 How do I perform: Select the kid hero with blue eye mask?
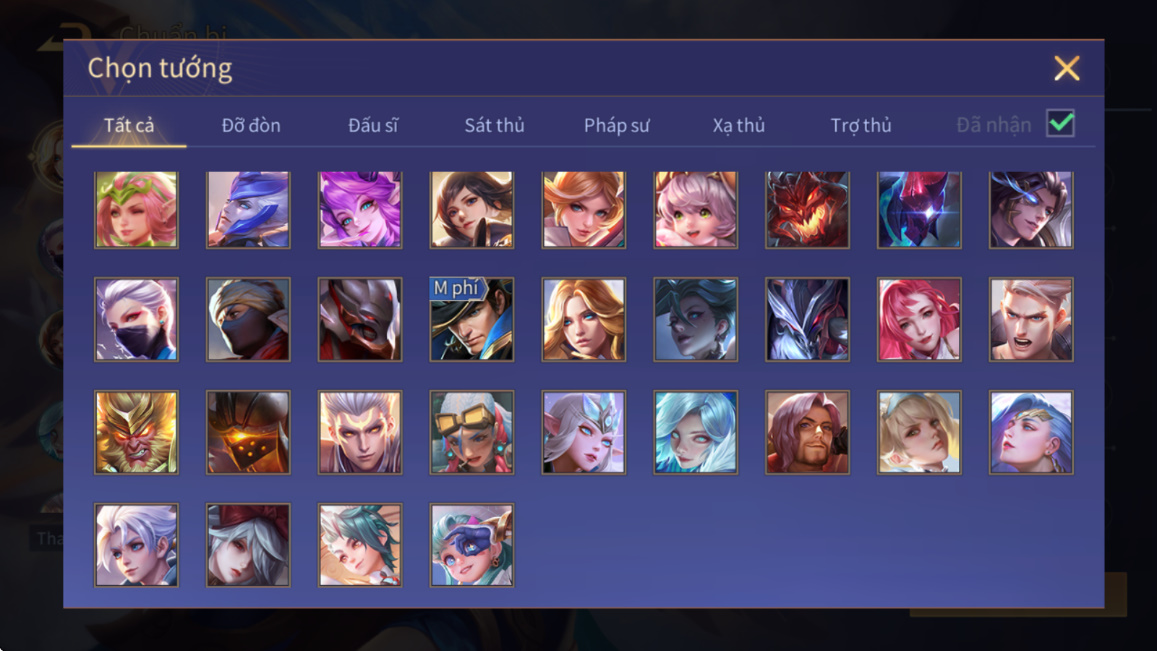coord(472,545)
